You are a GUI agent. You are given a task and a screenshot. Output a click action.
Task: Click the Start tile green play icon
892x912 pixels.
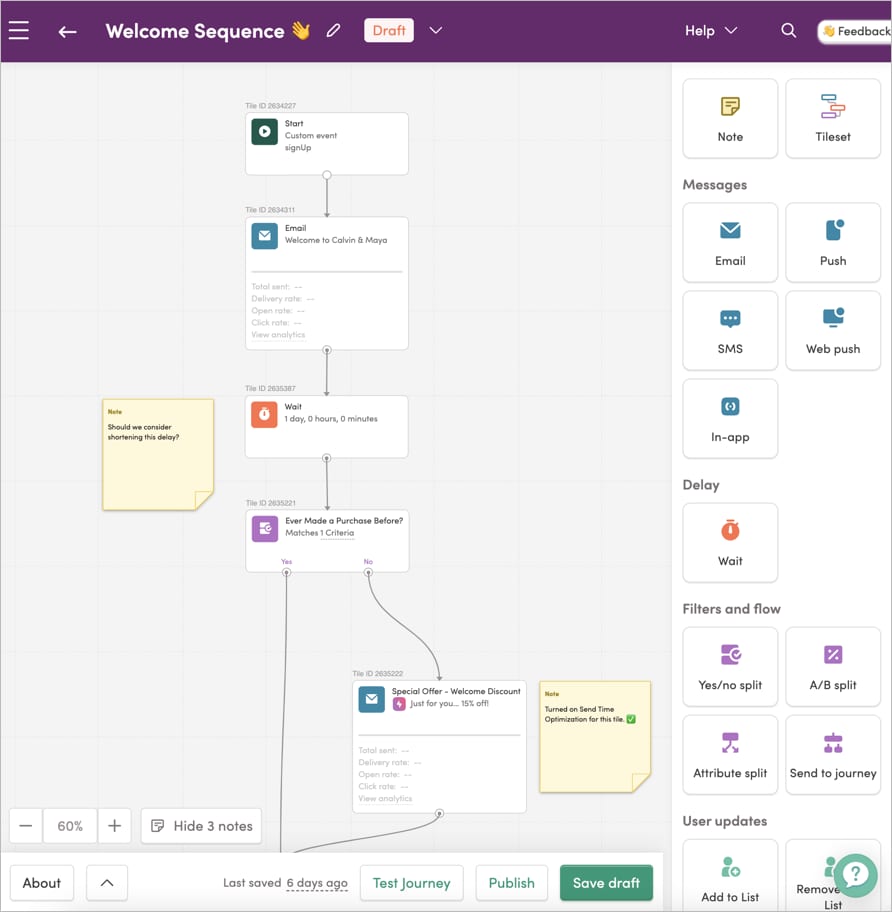pyautogui.click(x=265, y=131)
